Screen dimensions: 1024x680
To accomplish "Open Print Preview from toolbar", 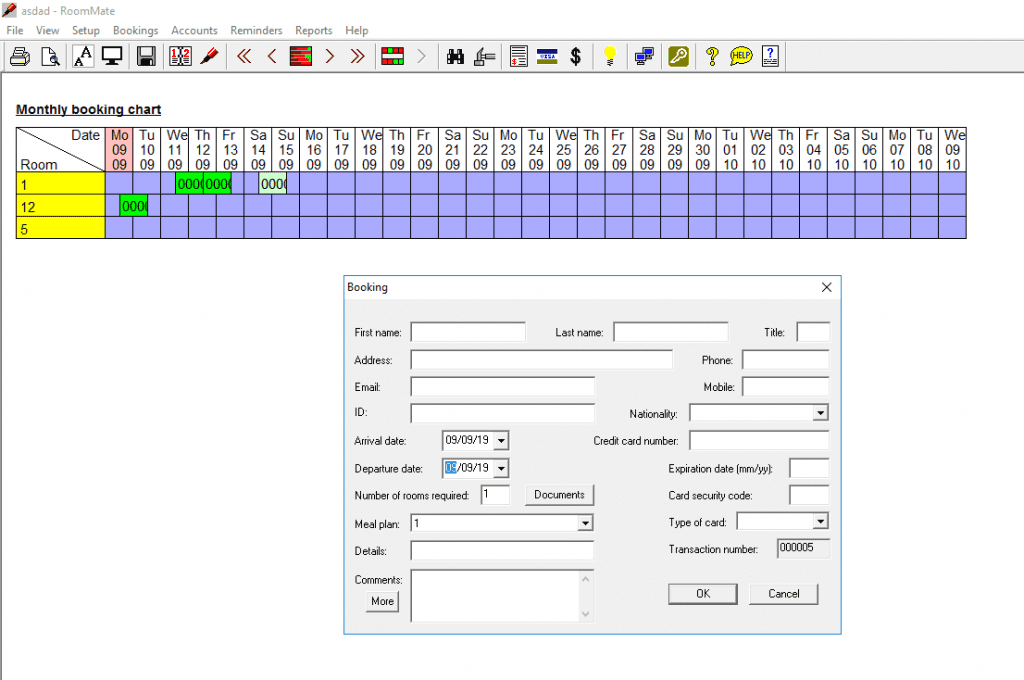I will tap(50, 57).
